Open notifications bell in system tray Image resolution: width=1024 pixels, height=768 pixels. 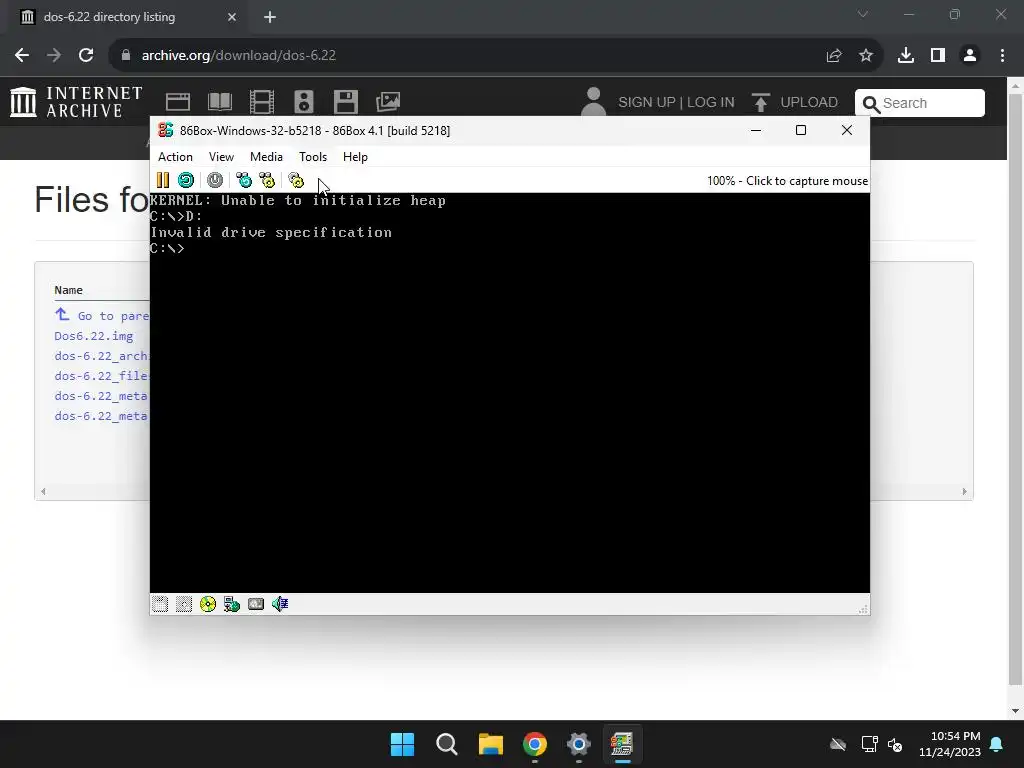tap(997, 744)
